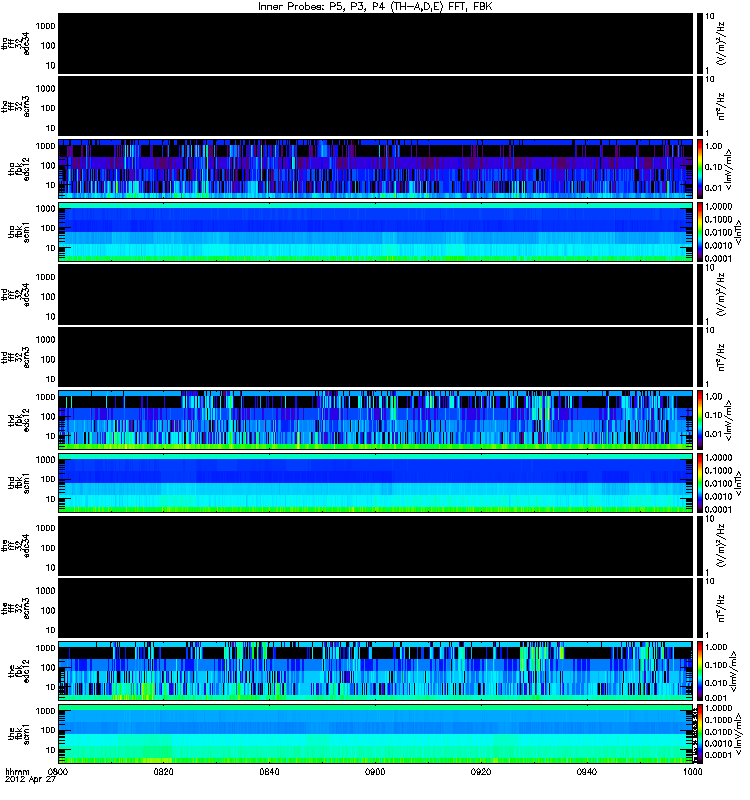The image size is (750, 800).
Task: Click the 'tha fff 32 scm3' panel label
Action: 15,106
